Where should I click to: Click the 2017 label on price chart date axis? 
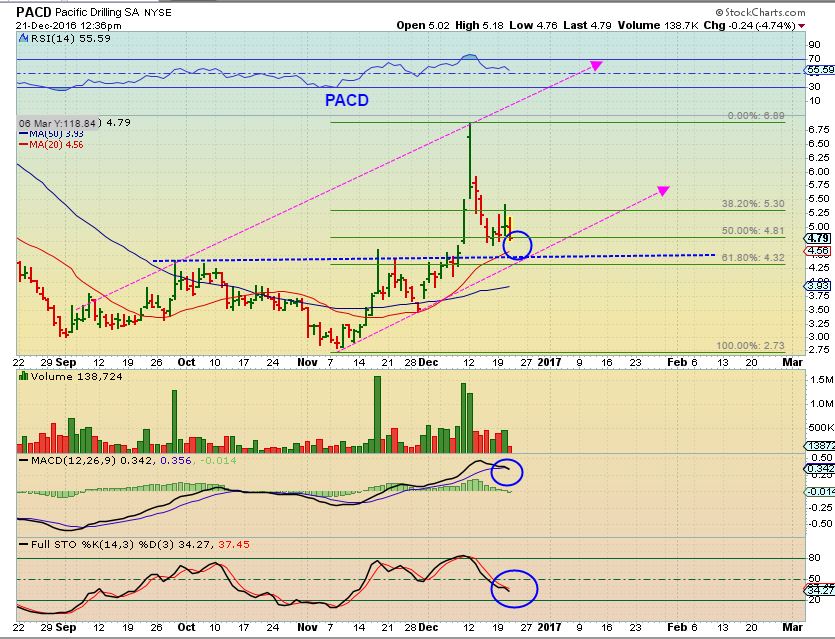550,362
